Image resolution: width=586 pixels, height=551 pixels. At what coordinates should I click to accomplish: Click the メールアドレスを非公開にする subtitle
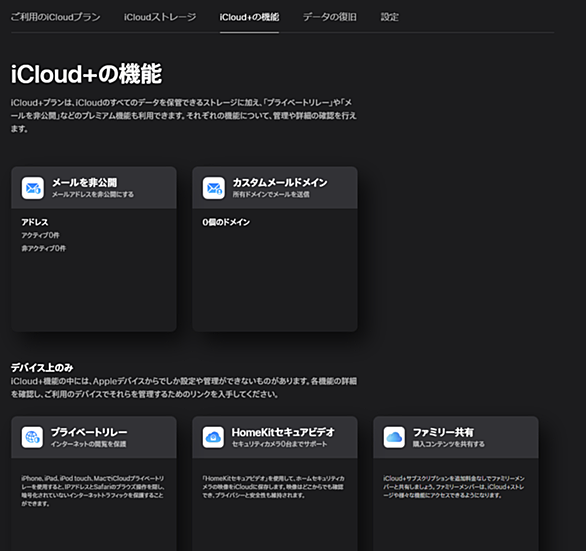coord(93,194)
